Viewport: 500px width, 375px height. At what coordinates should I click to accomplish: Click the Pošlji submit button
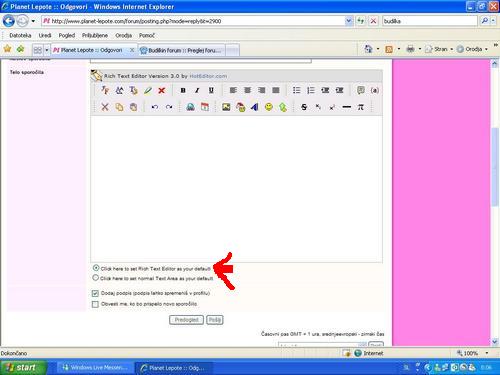pos(215,320)
